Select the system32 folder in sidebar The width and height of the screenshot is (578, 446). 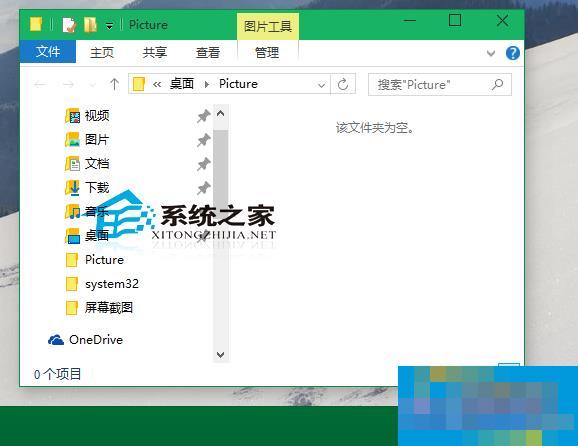(x=112, y=284)
